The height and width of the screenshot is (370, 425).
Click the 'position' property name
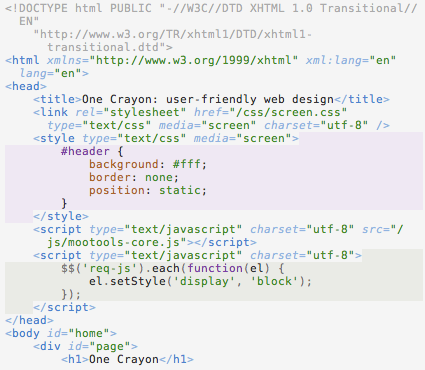[117, 190]
